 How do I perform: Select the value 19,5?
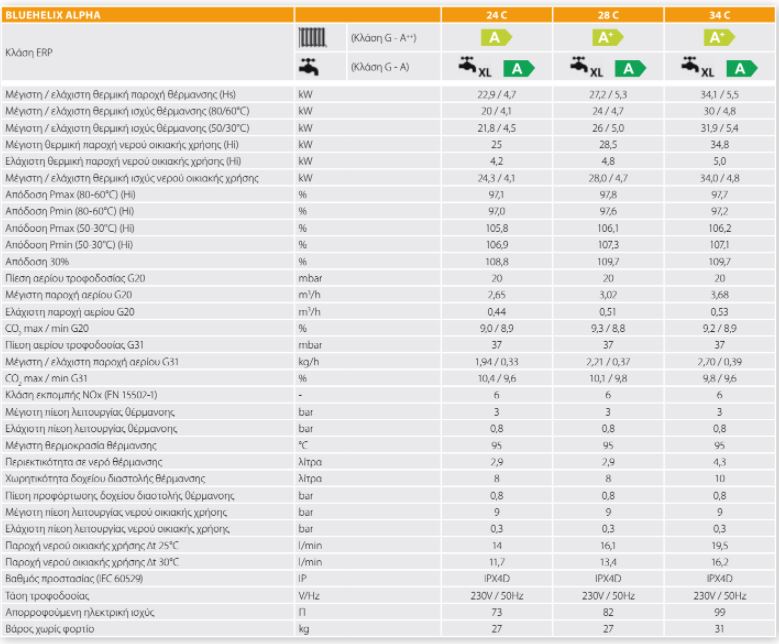tap(719, 546)
